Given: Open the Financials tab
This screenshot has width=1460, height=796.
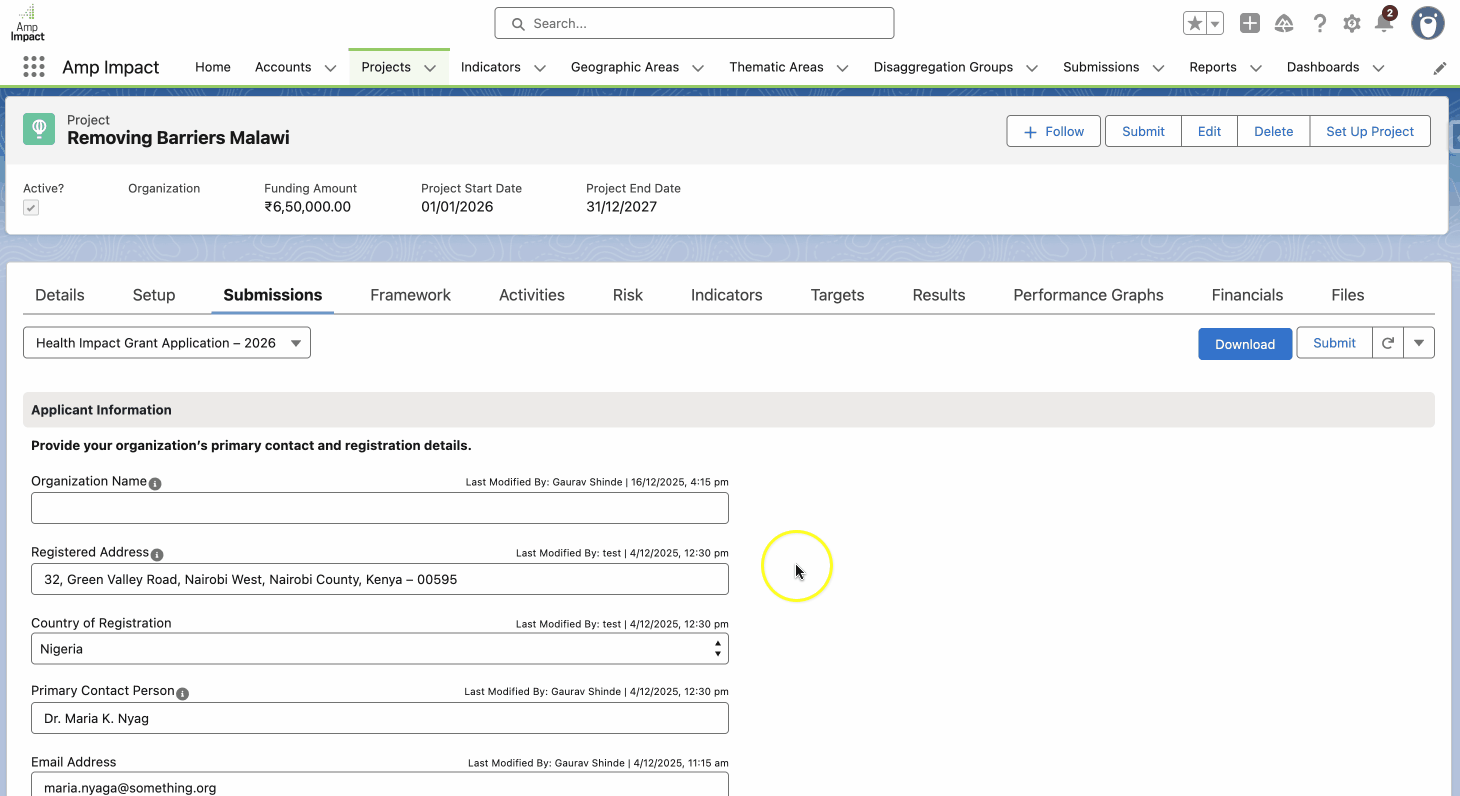Looking at the screenshot, I should [1247, 295].
